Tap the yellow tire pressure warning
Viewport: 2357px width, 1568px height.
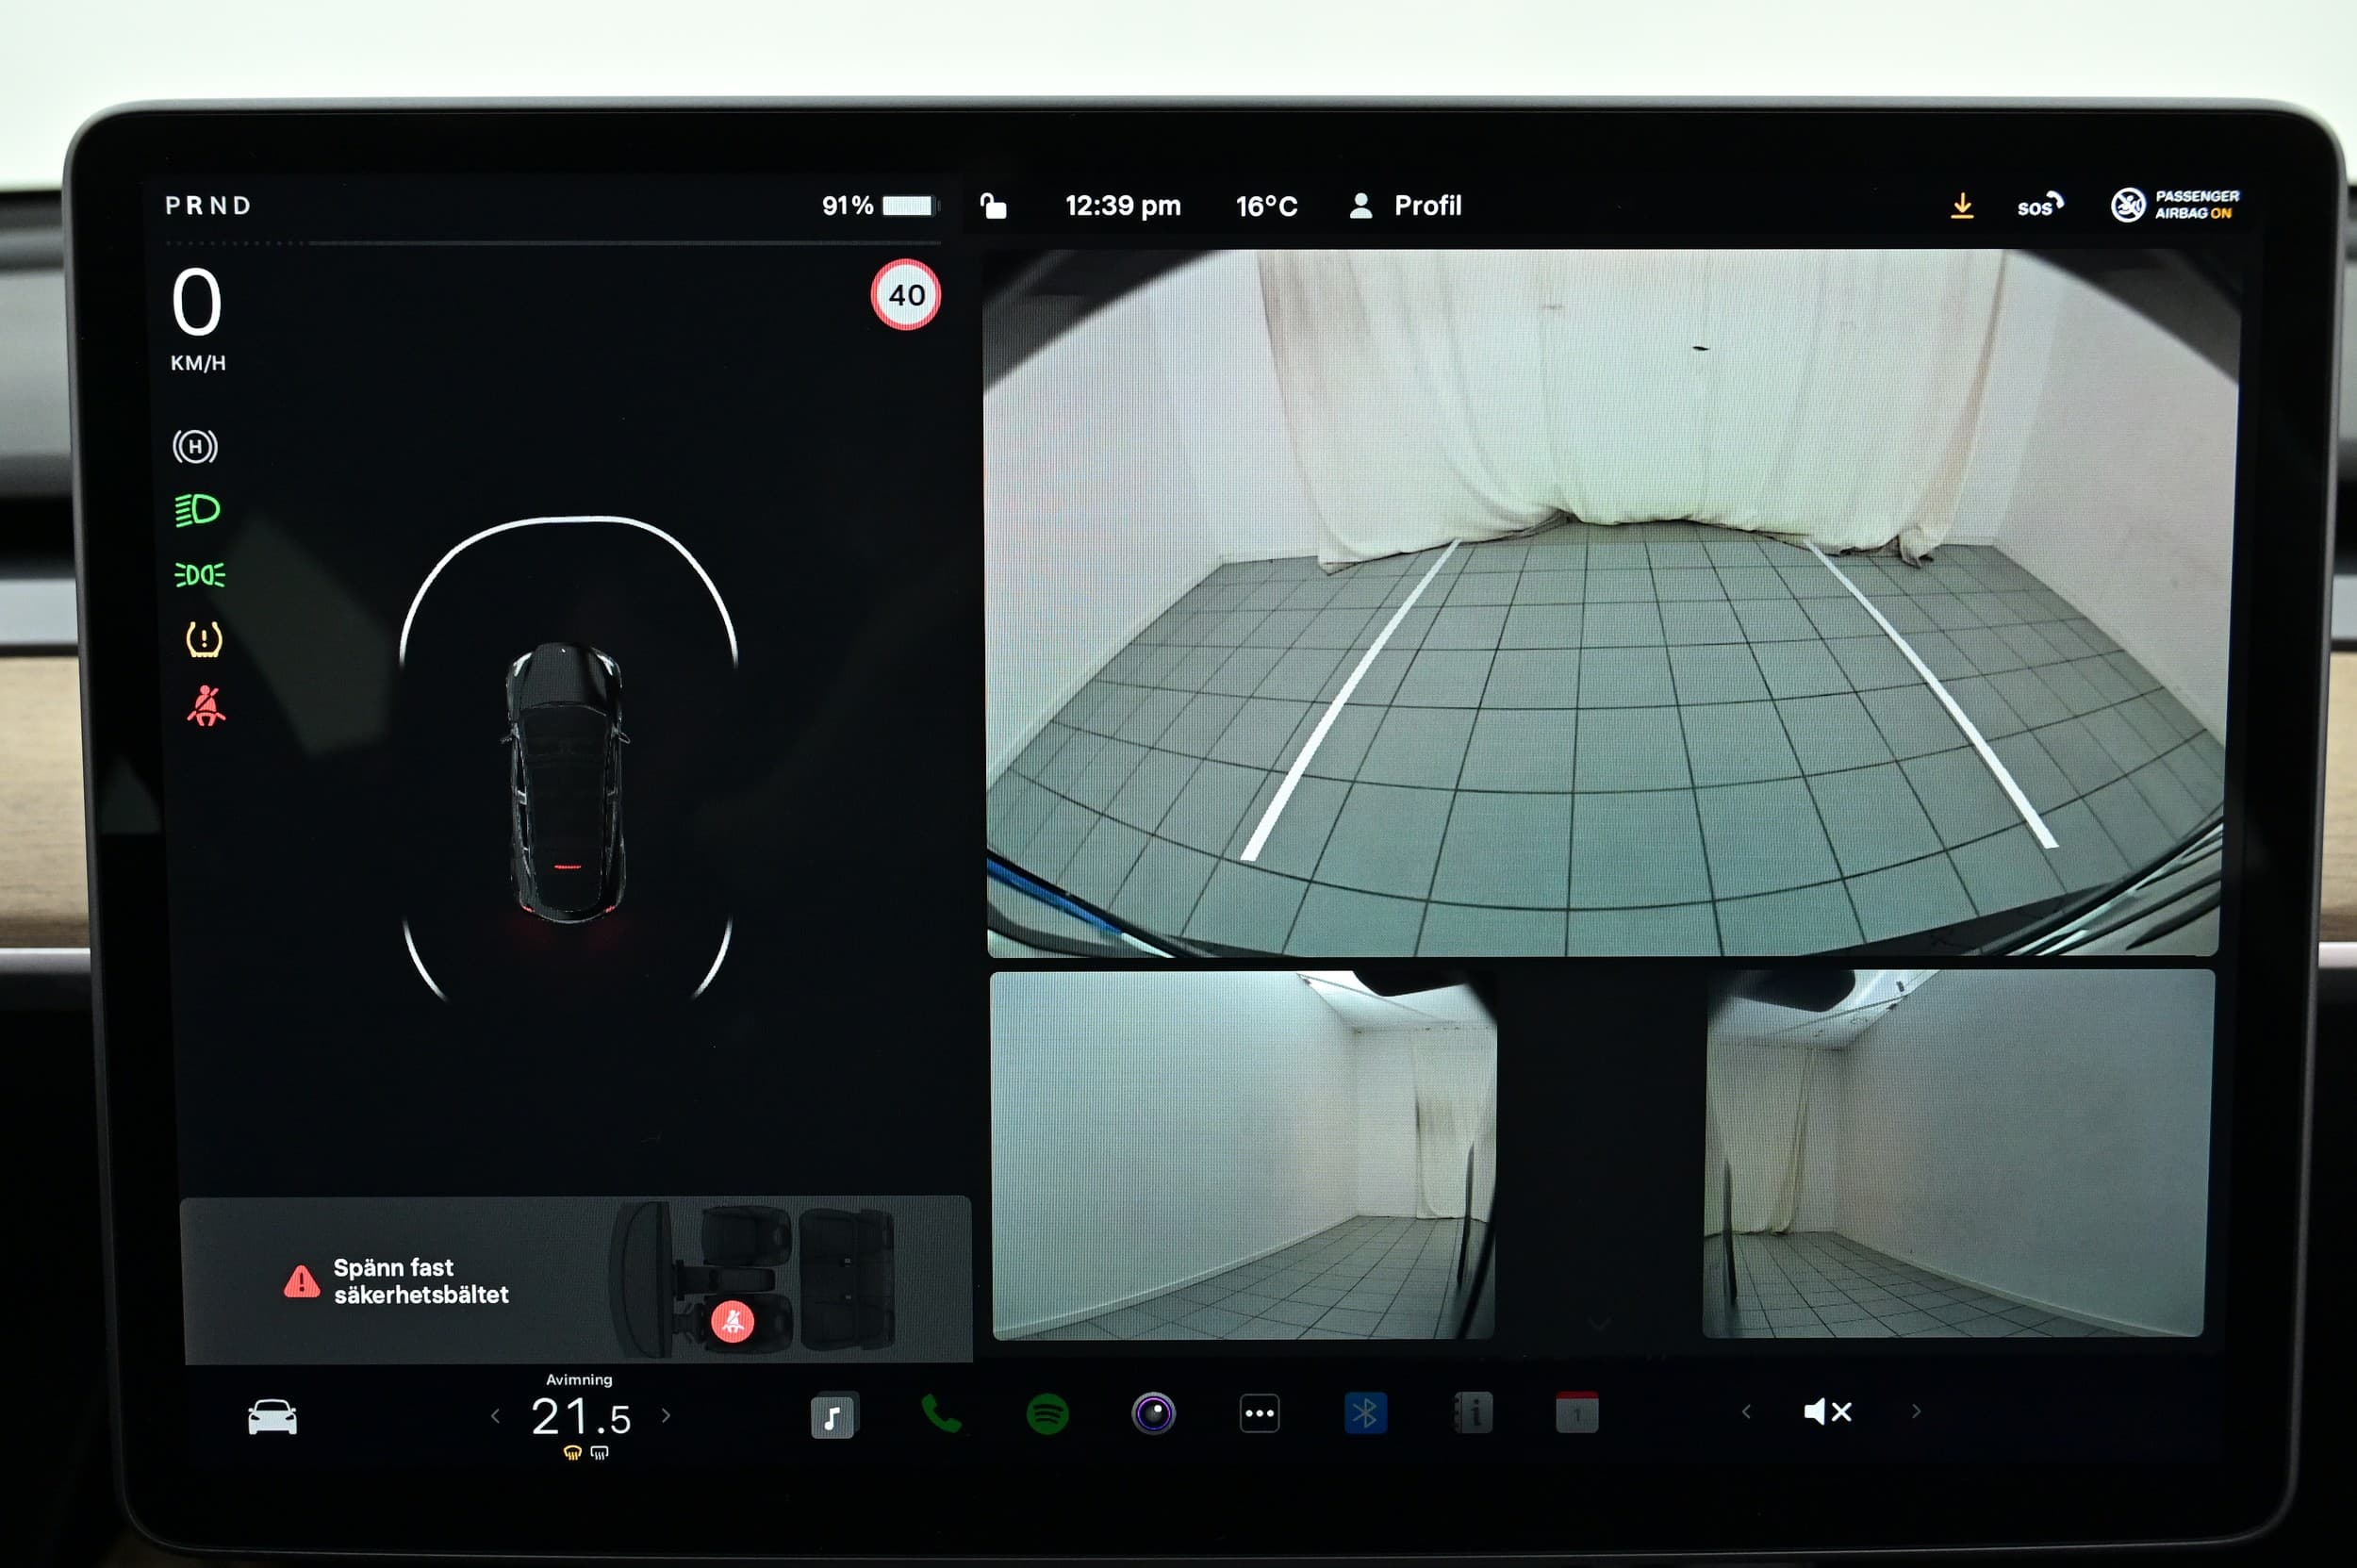(x=204, y=639)
